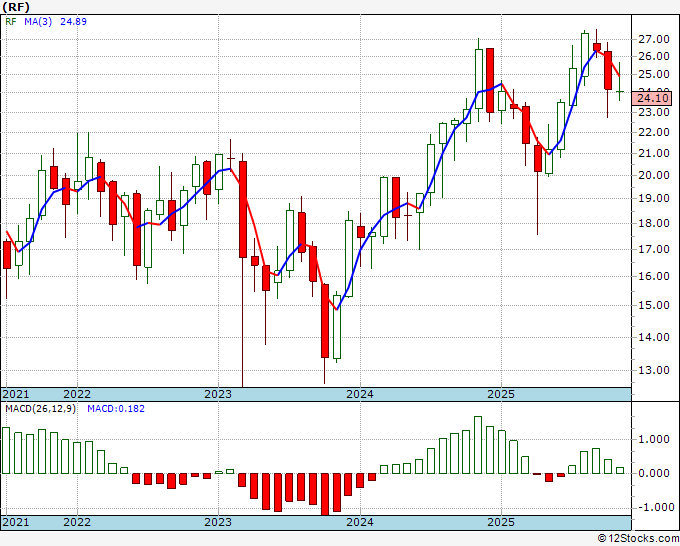Click the 24.10 current price tag
The image size is (680, 546).
coord(653,98)
